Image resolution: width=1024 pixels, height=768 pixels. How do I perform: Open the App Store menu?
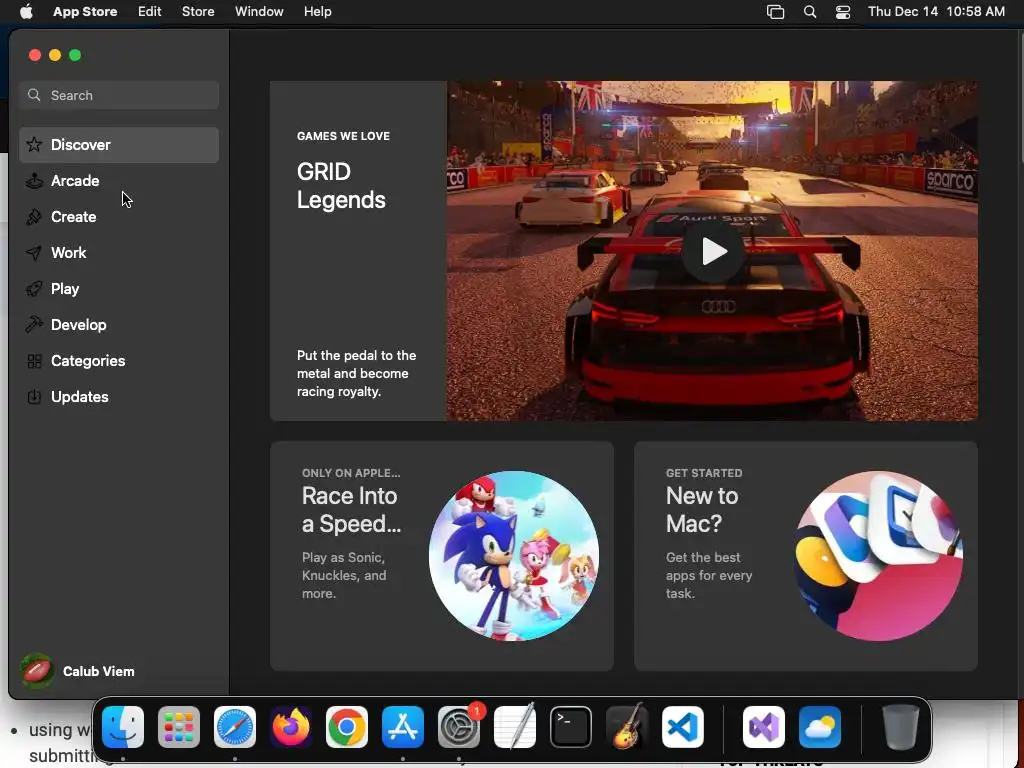point(85,12)
